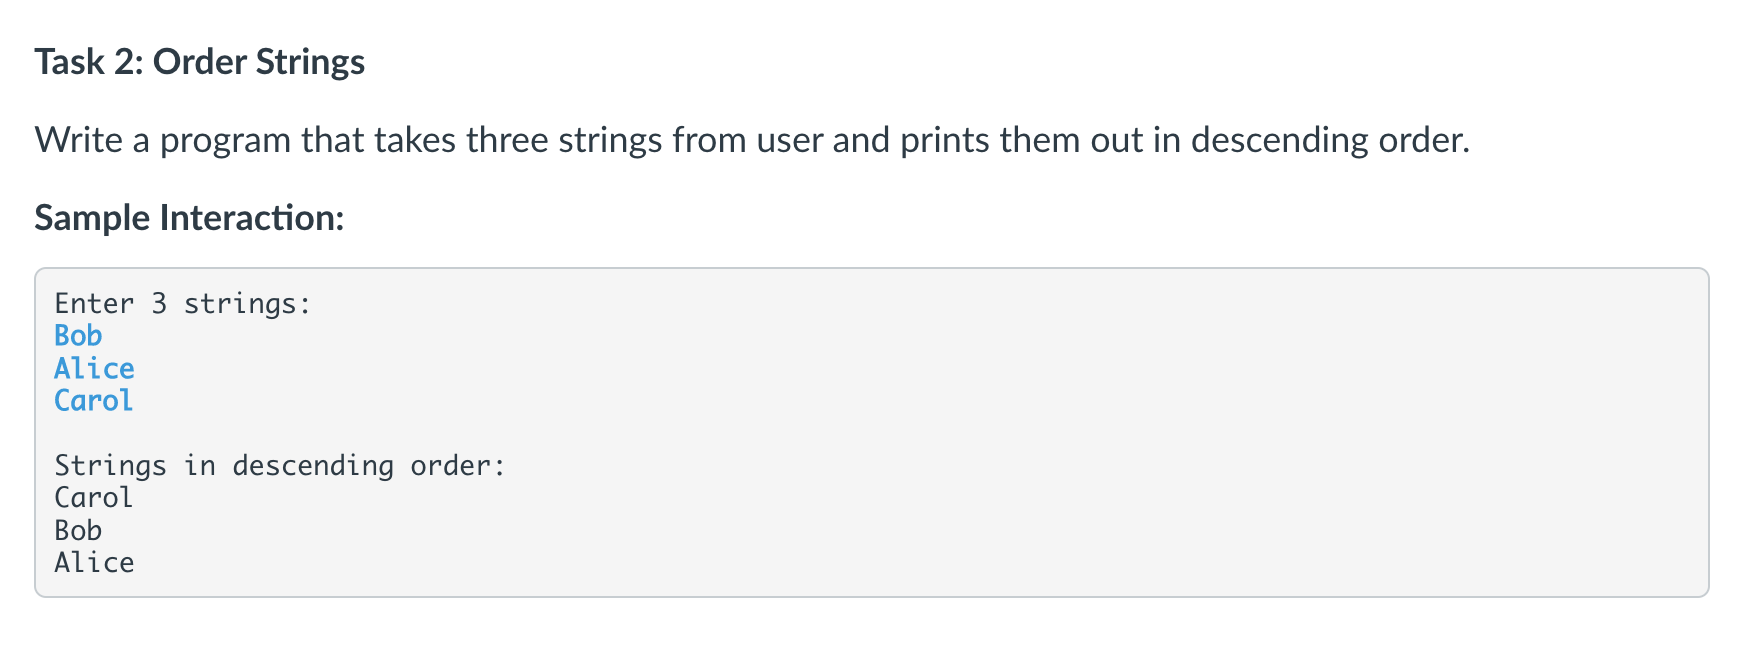1738x656 pixels.
Task: Click 'three strings' in the description
Action: tap(564, 140)
